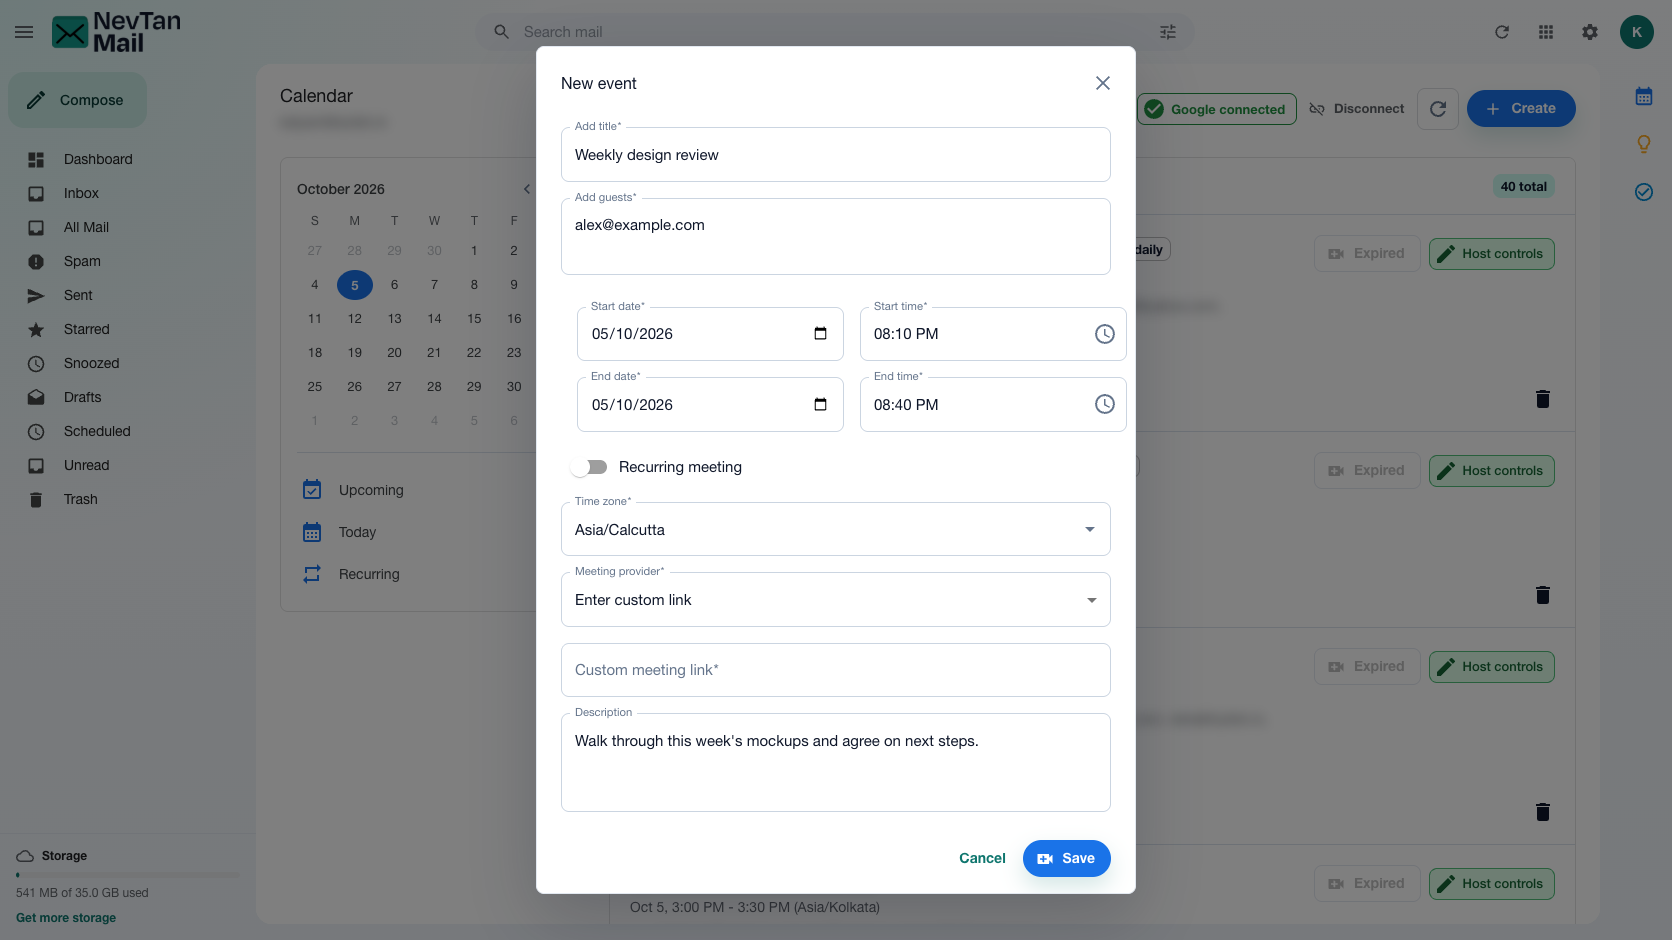Open Starred folder in sidebar
The width and height of the screenshot is (1672, 940).
(x=86, y=329)
